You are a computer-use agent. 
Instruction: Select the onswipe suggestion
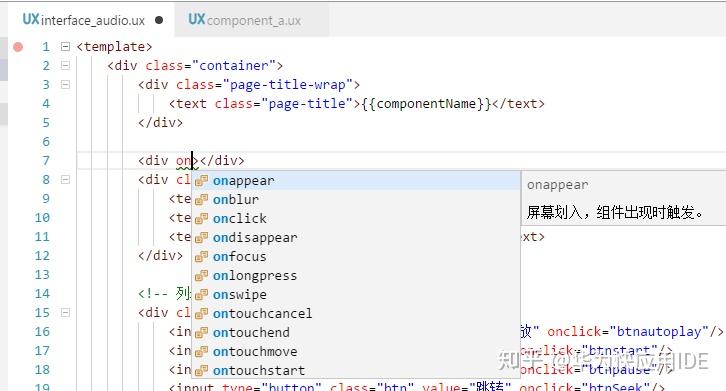[x=356, y=294]
